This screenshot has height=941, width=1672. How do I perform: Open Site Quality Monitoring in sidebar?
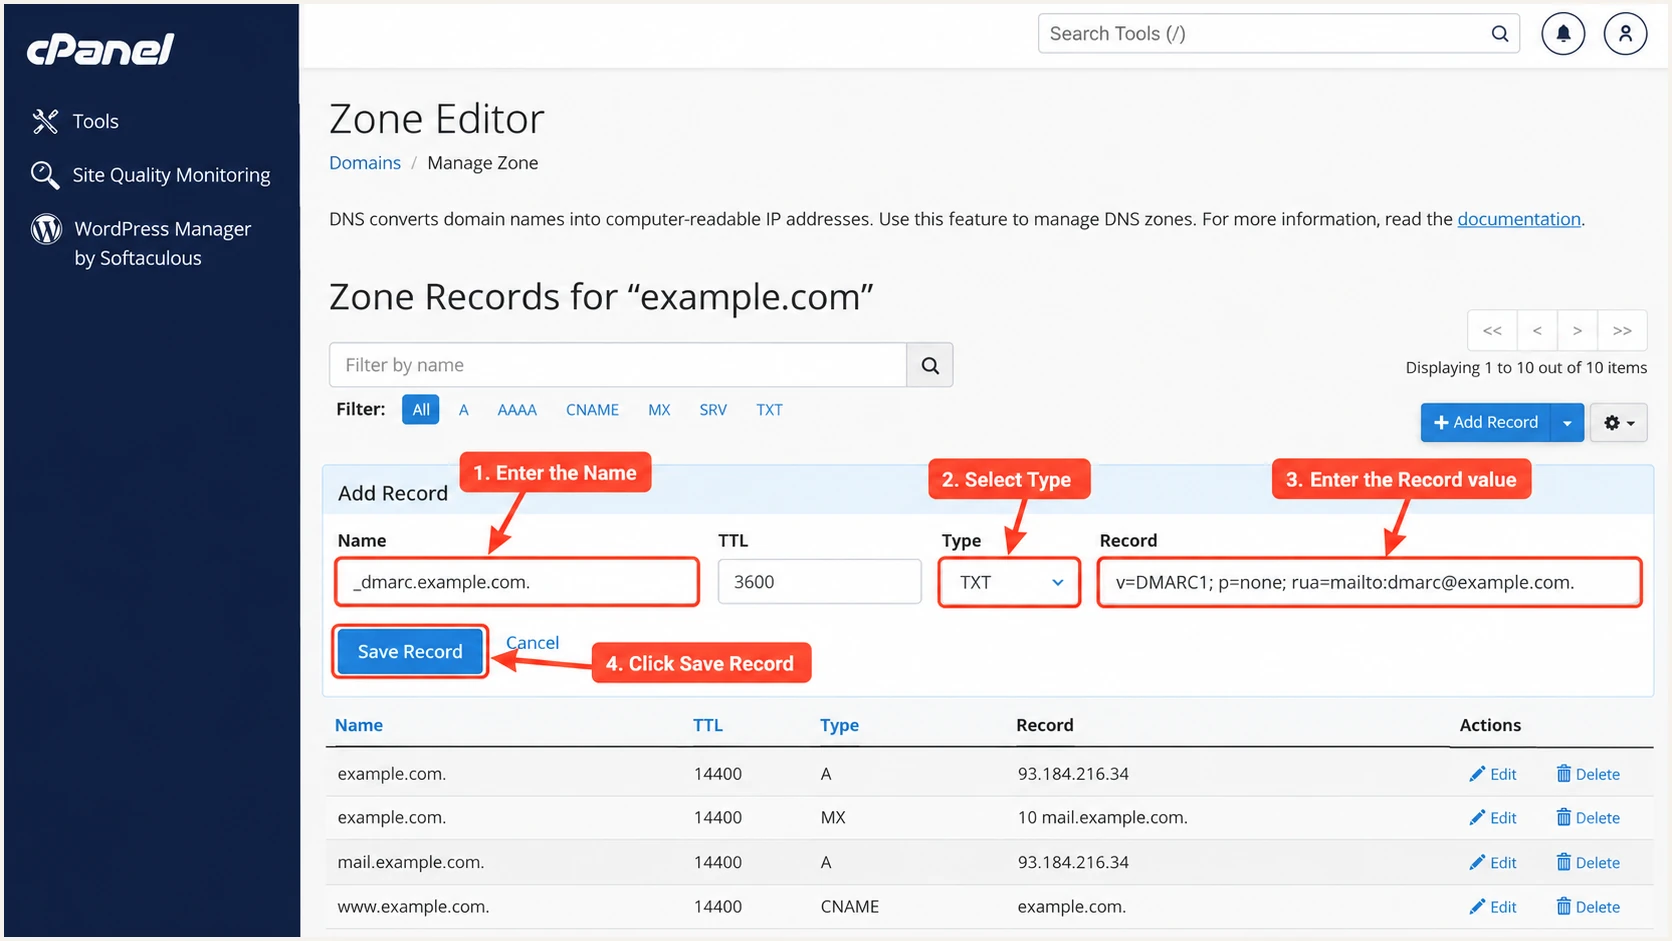(151, 175)
